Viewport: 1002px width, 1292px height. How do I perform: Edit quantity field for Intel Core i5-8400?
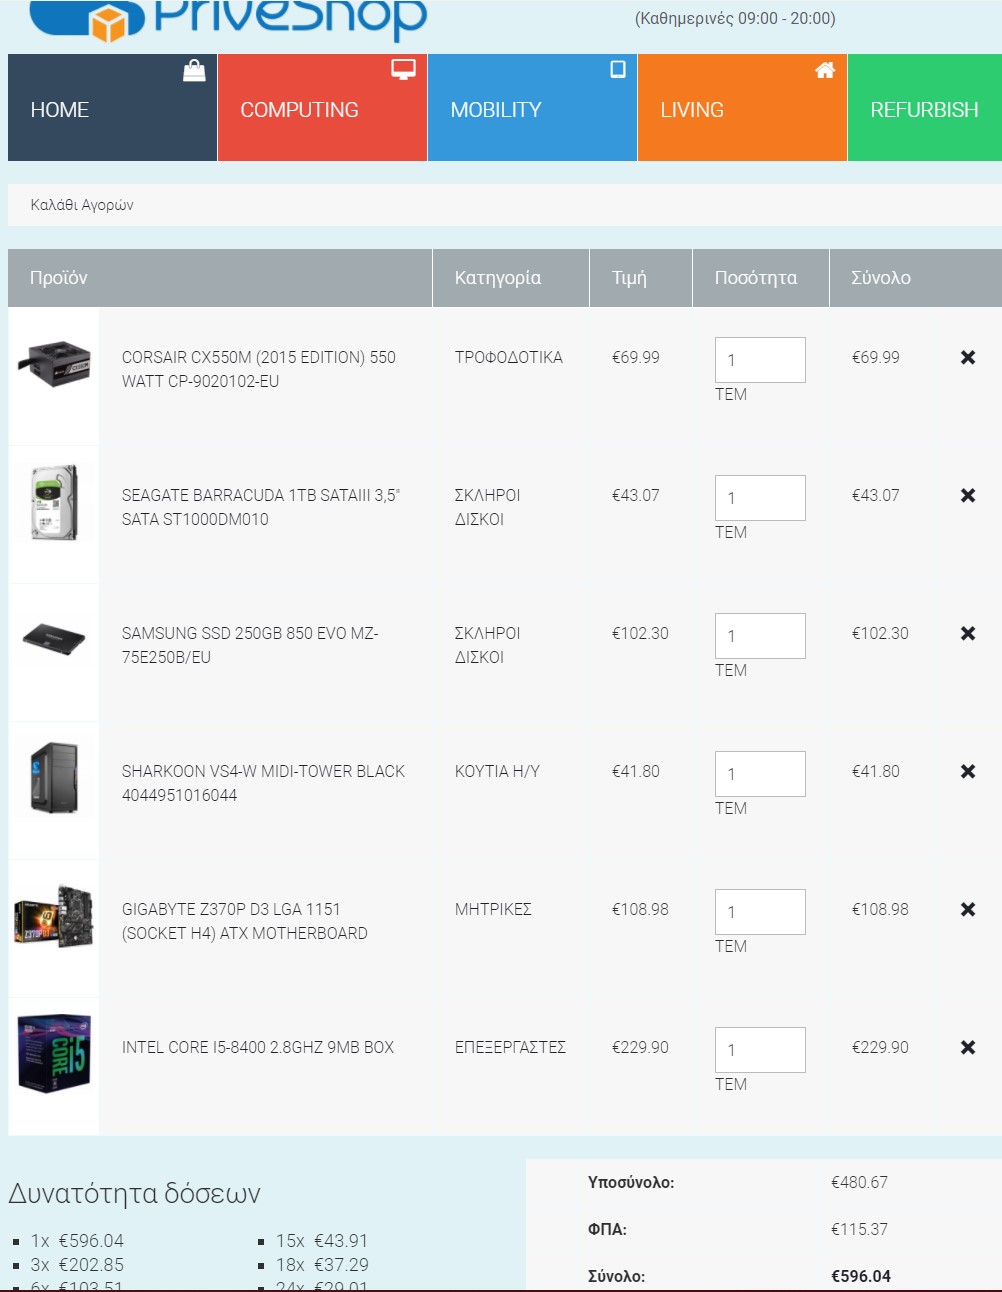point(760,1050)
